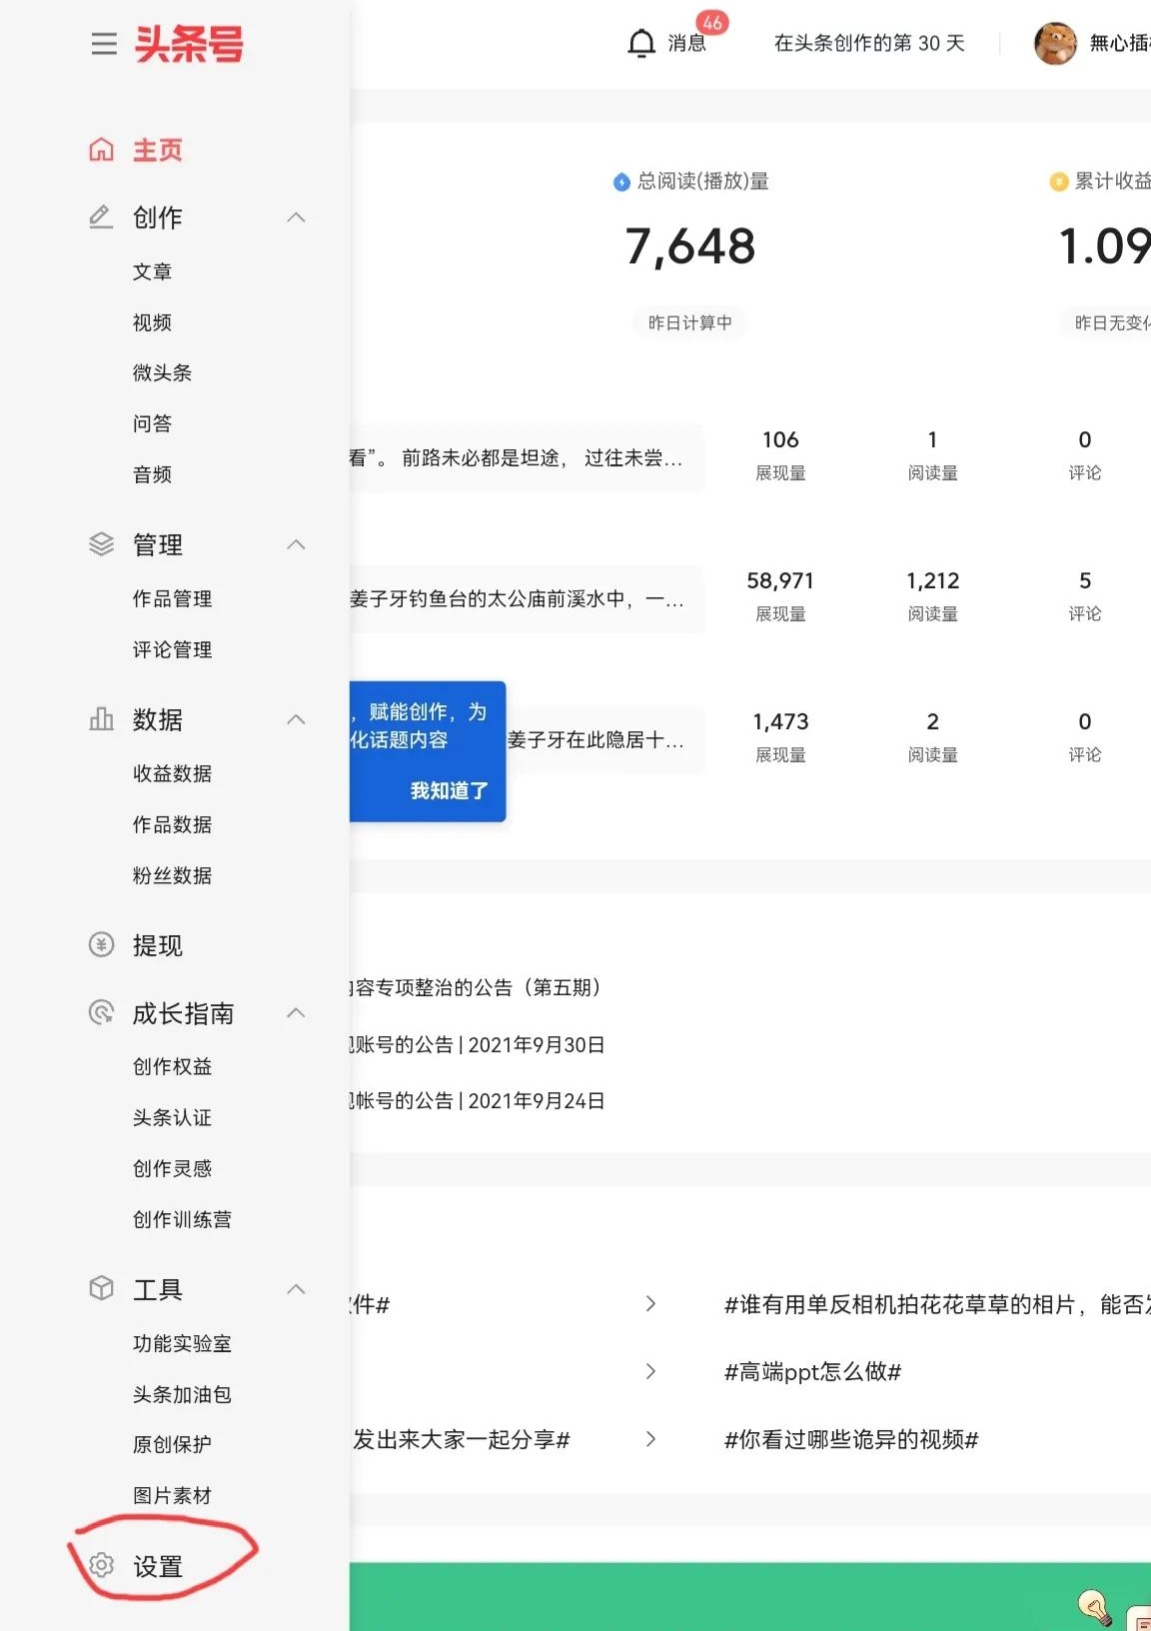The image size is (1151, 1631).
Task: Click the 提现 yuan coin icon
Action: (x=101, y=944)
